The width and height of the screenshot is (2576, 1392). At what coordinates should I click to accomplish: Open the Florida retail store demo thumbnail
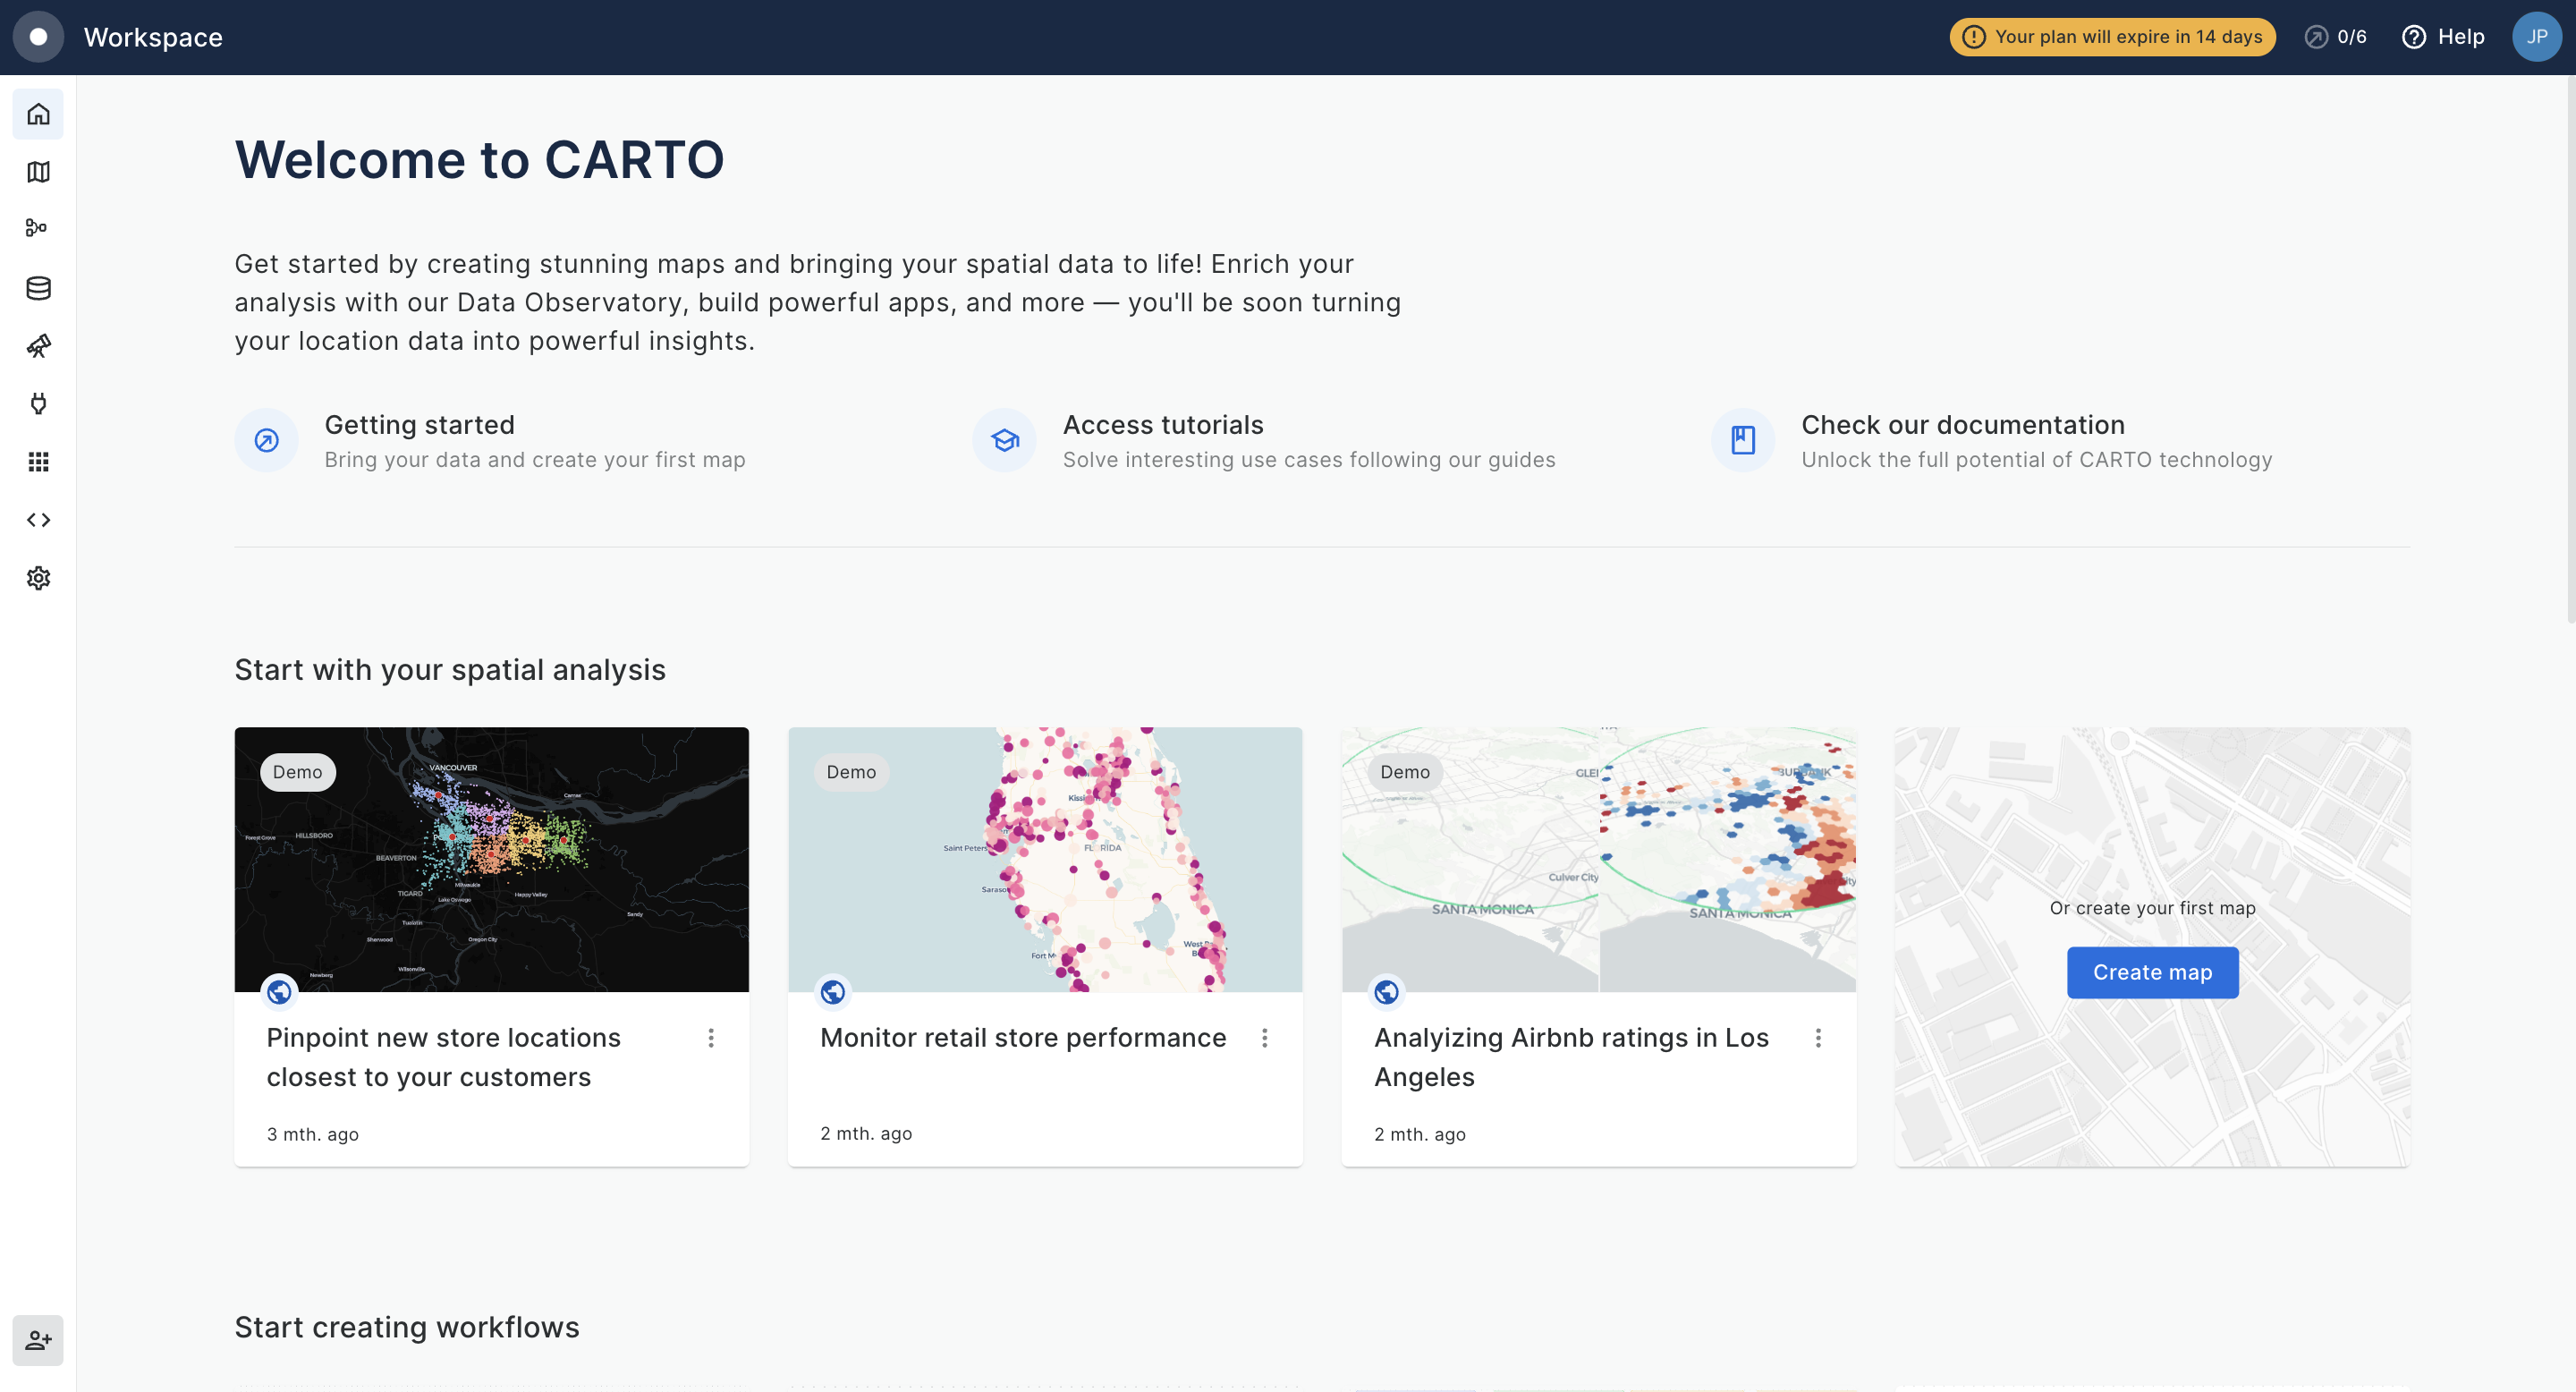(1045, 860)
